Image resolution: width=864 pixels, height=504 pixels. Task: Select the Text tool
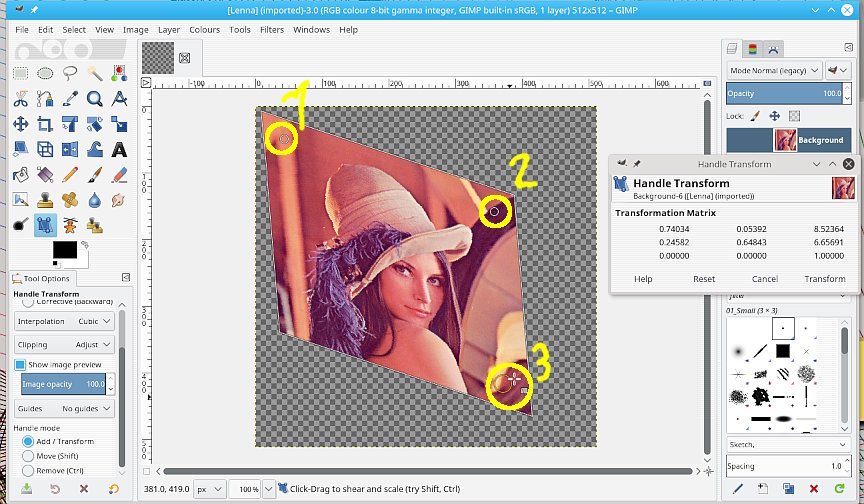(x=119, y=149)
